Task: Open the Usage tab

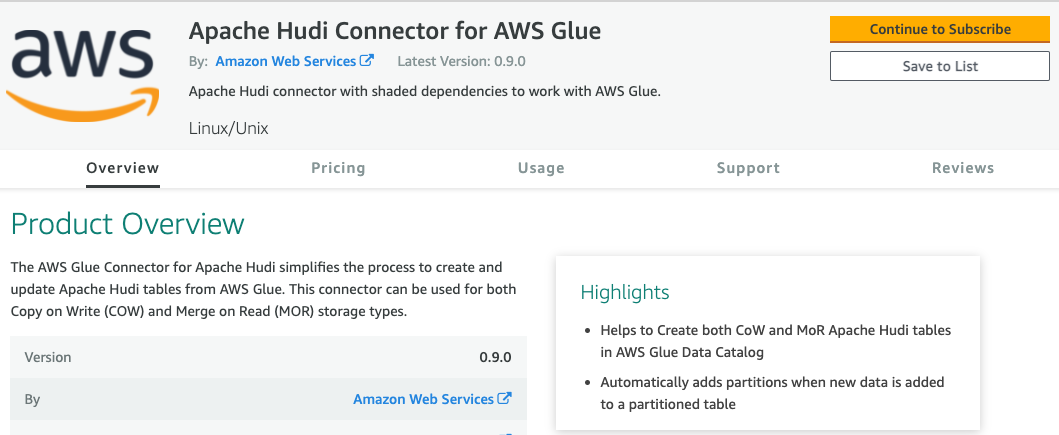Action: tap(541, 168)
